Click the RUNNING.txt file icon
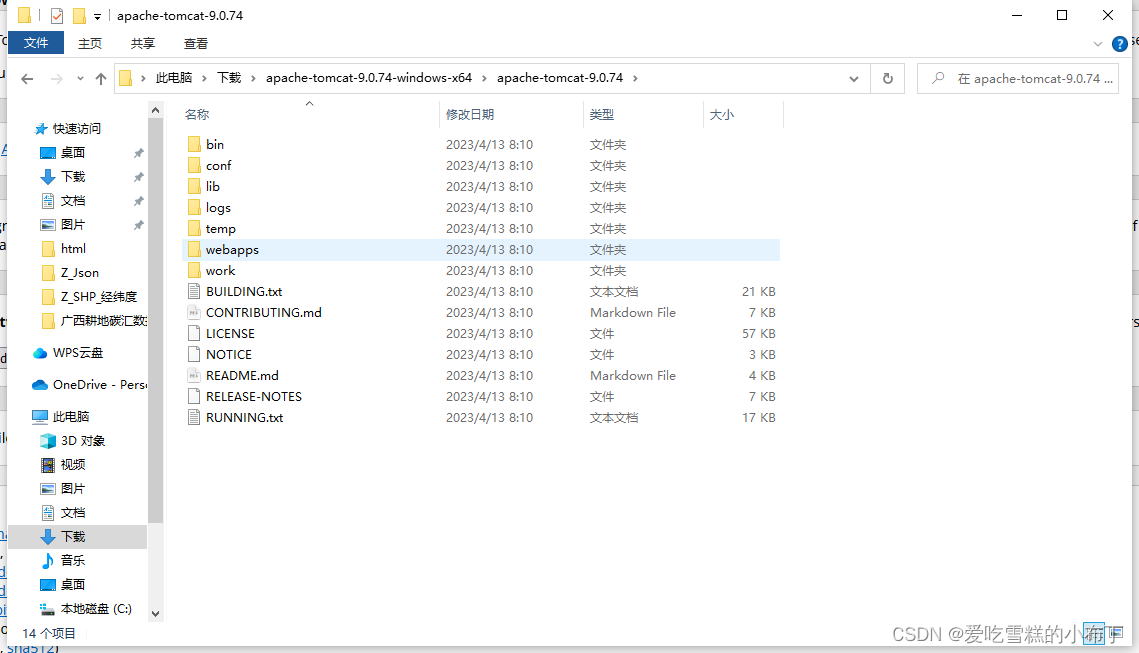 [x=194, y=418]
